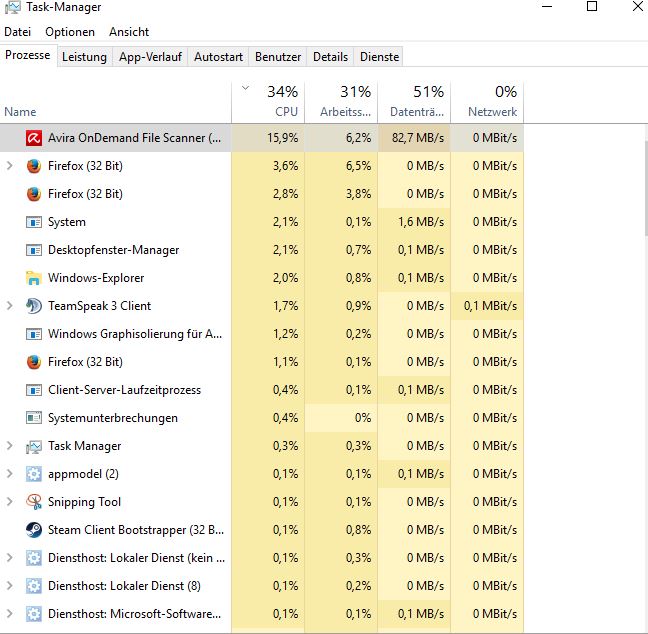This screenshot has height=634, width=648.
Task: Switch to the App-Verlauf tab
Action: pyautogui.click(x=150, y=57)
